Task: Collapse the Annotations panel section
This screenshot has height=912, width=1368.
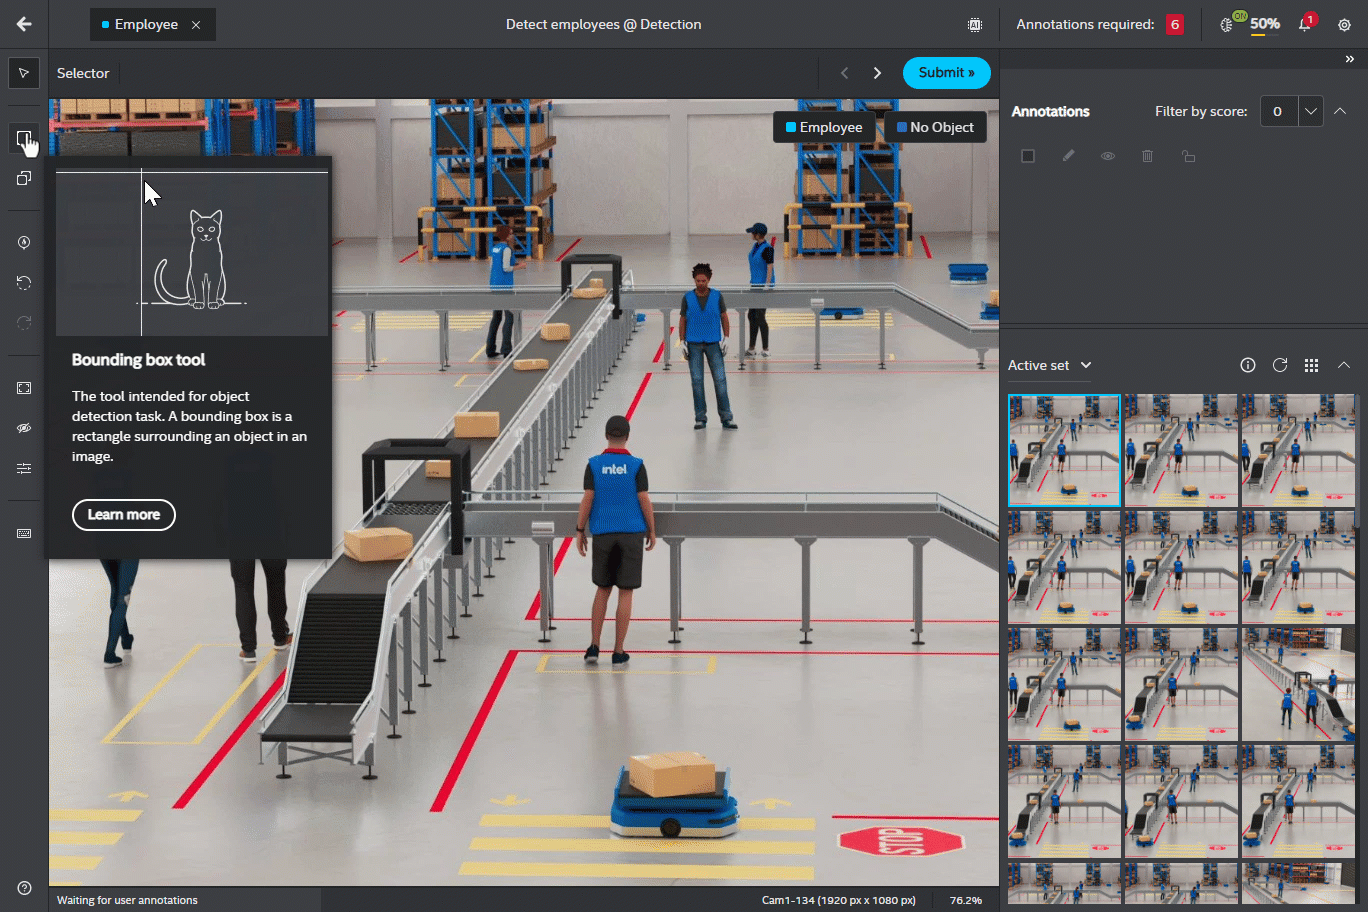Action: click(x=1341, y=111)
